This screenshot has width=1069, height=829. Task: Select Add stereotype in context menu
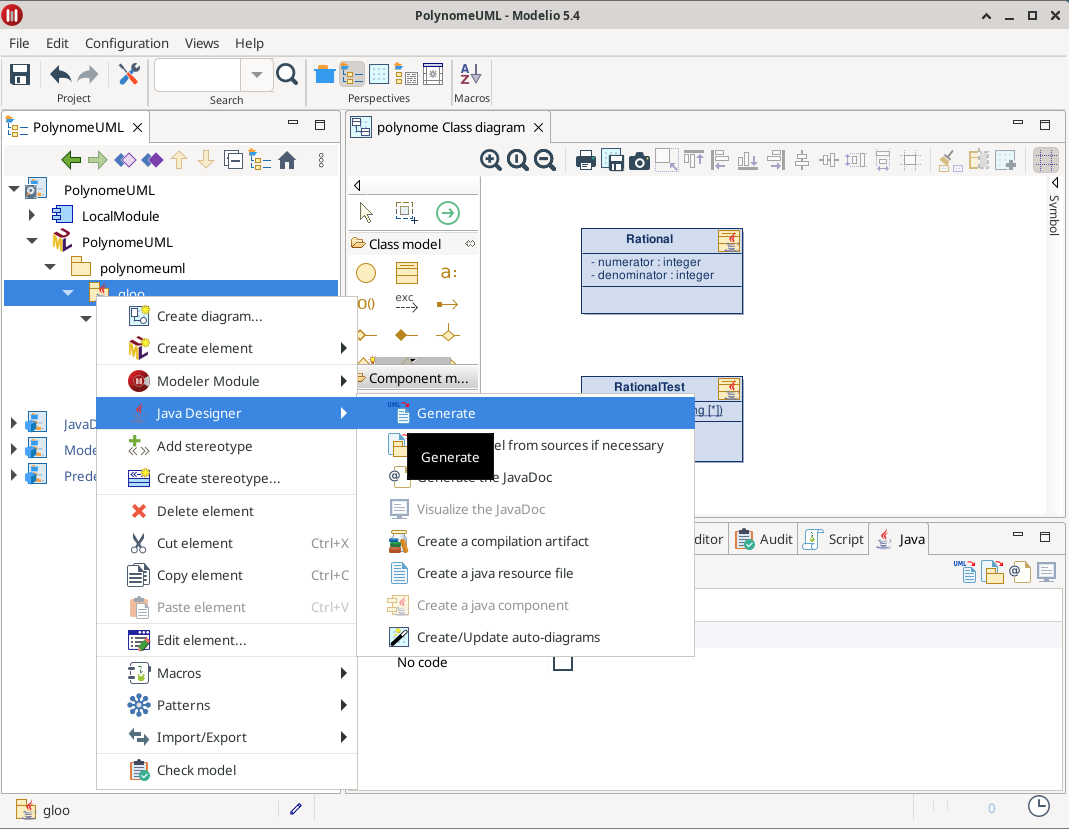pyautogui.click(x=226, y=447)
